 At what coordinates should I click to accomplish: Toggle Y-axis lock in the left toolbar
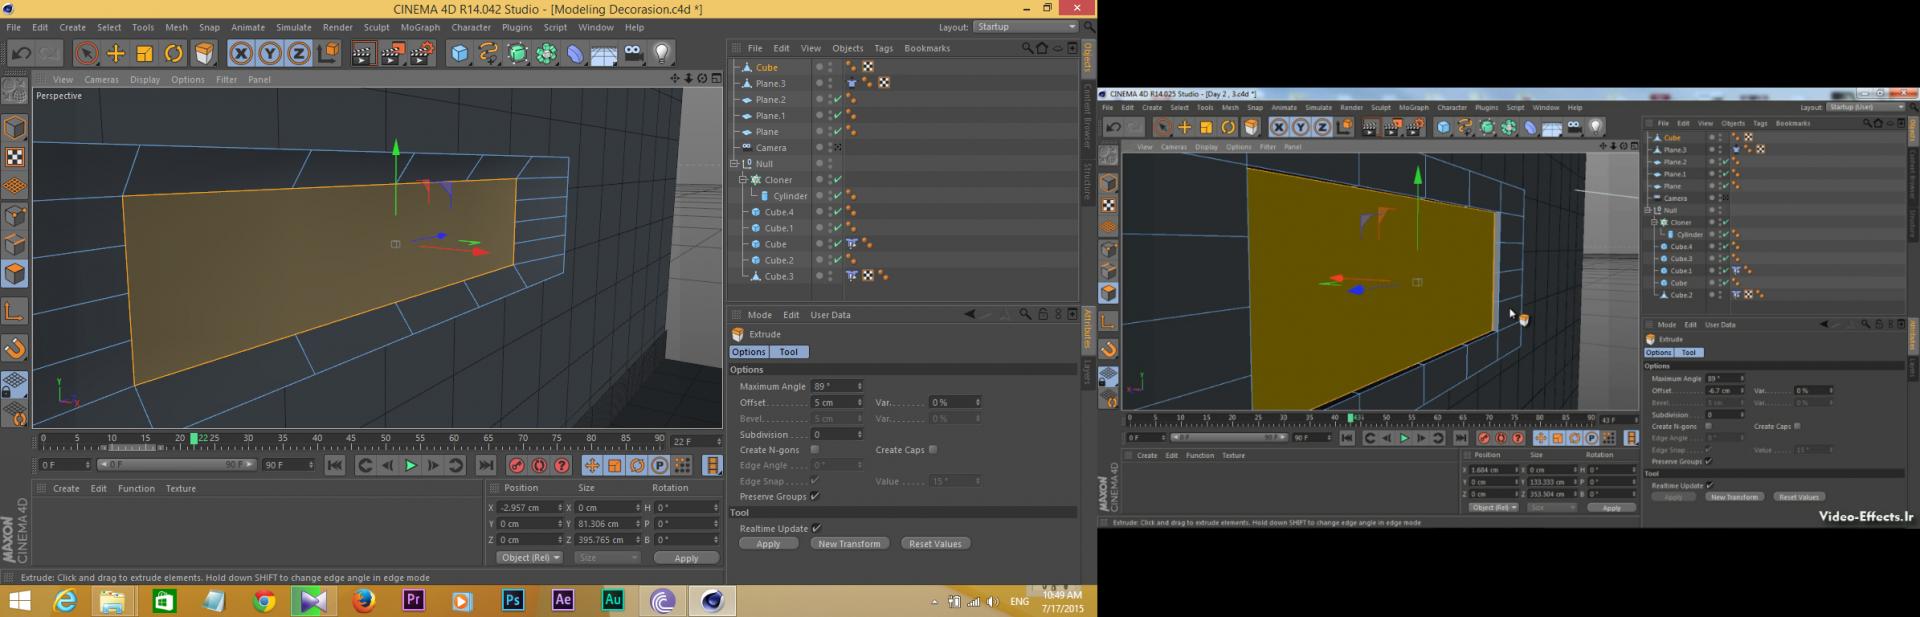pyautogui.click(x=270, y=53)
